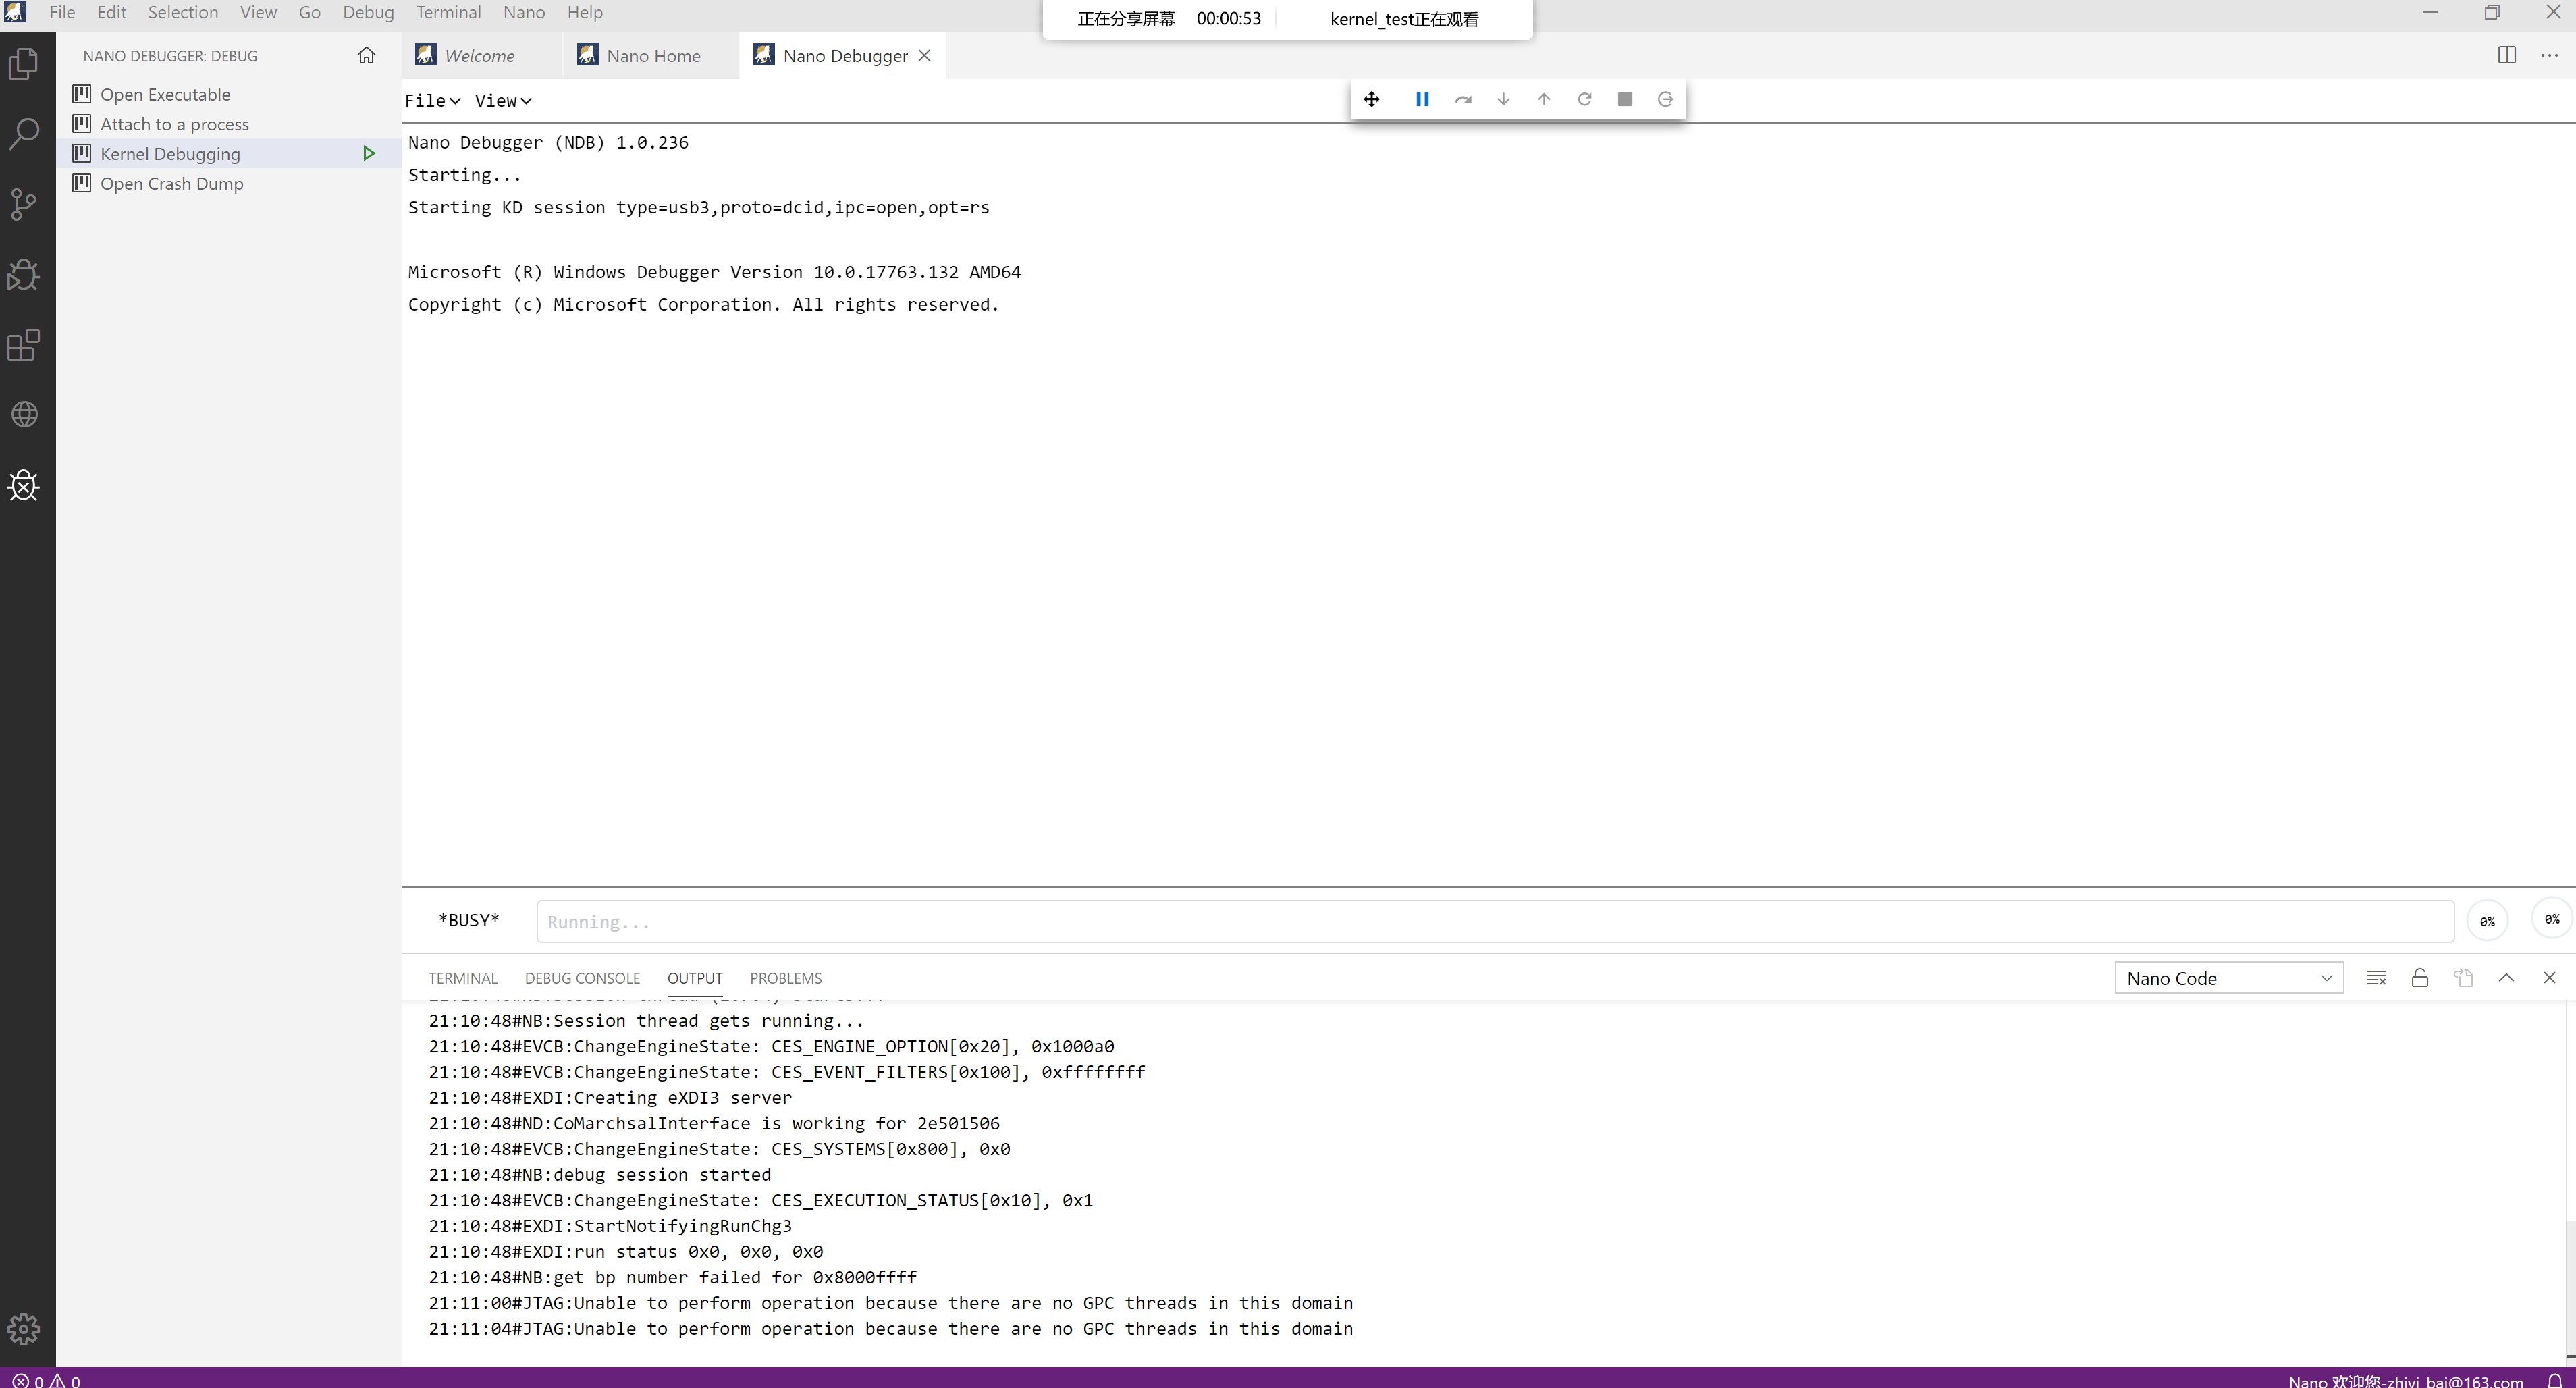2576x1388 pixels.
Task: Select Open Crash Dump item
Action: point(228,183)
